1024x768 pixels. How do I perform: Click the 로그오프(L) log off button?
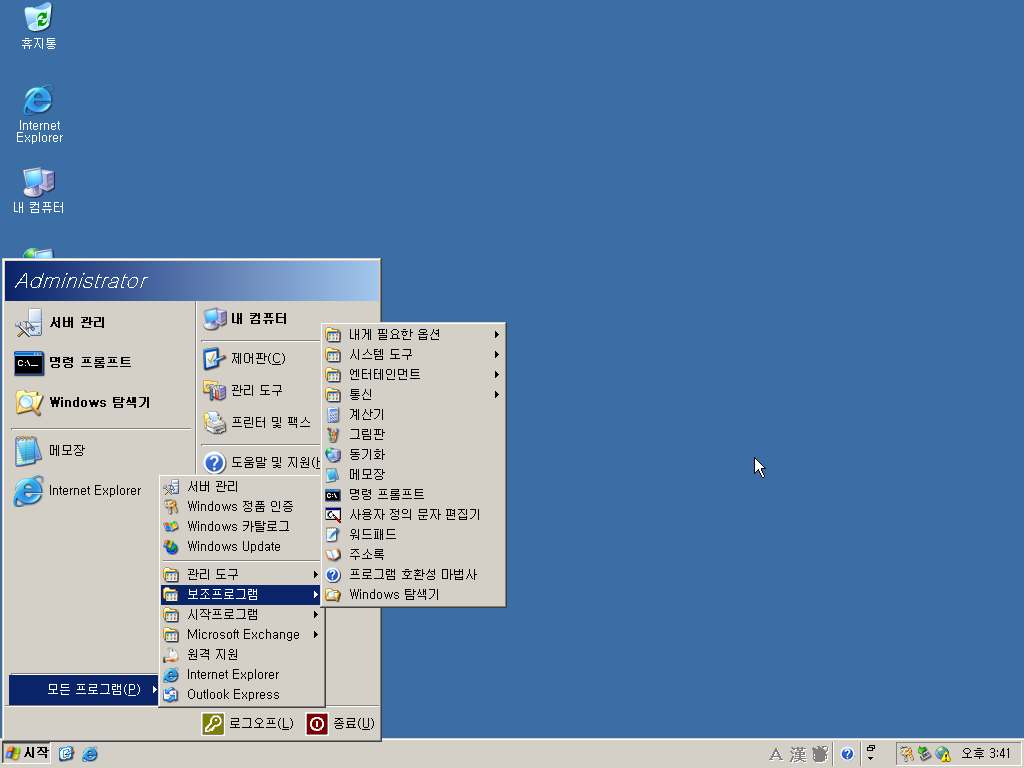pyautogui.click(x=248, y=724)
